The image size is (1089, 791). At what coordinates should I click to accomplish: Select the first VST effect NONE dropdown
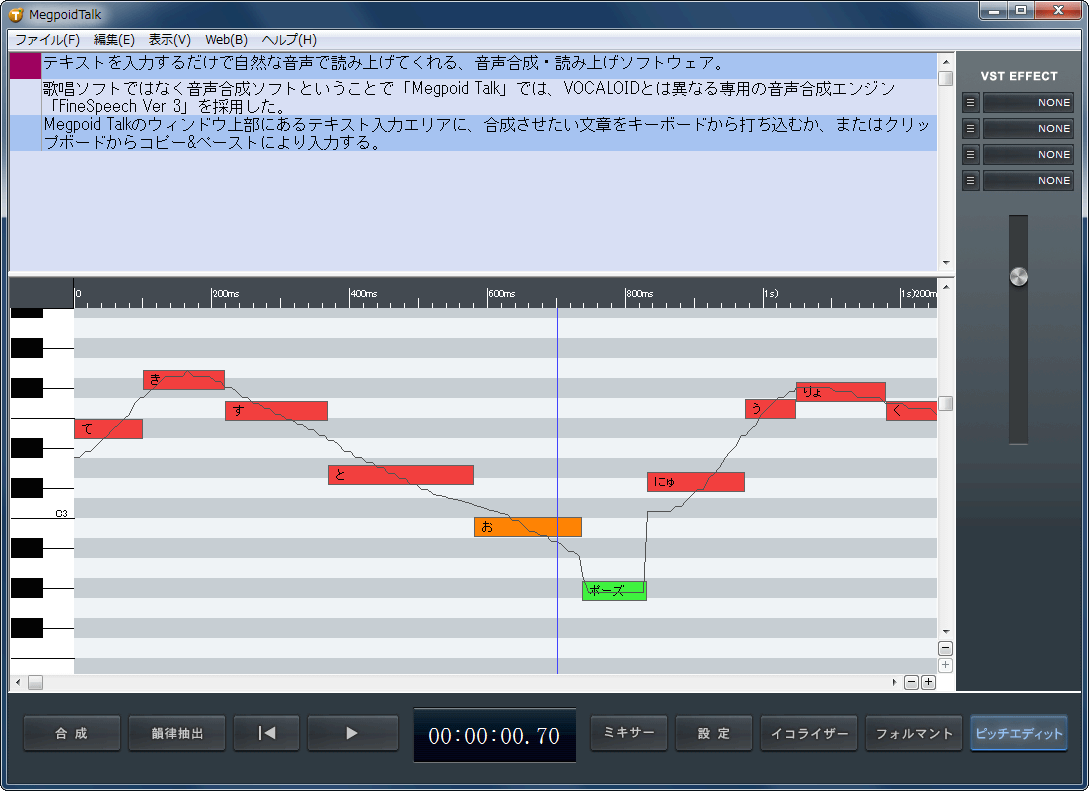pyautogui.click(x=1028, y=103)
